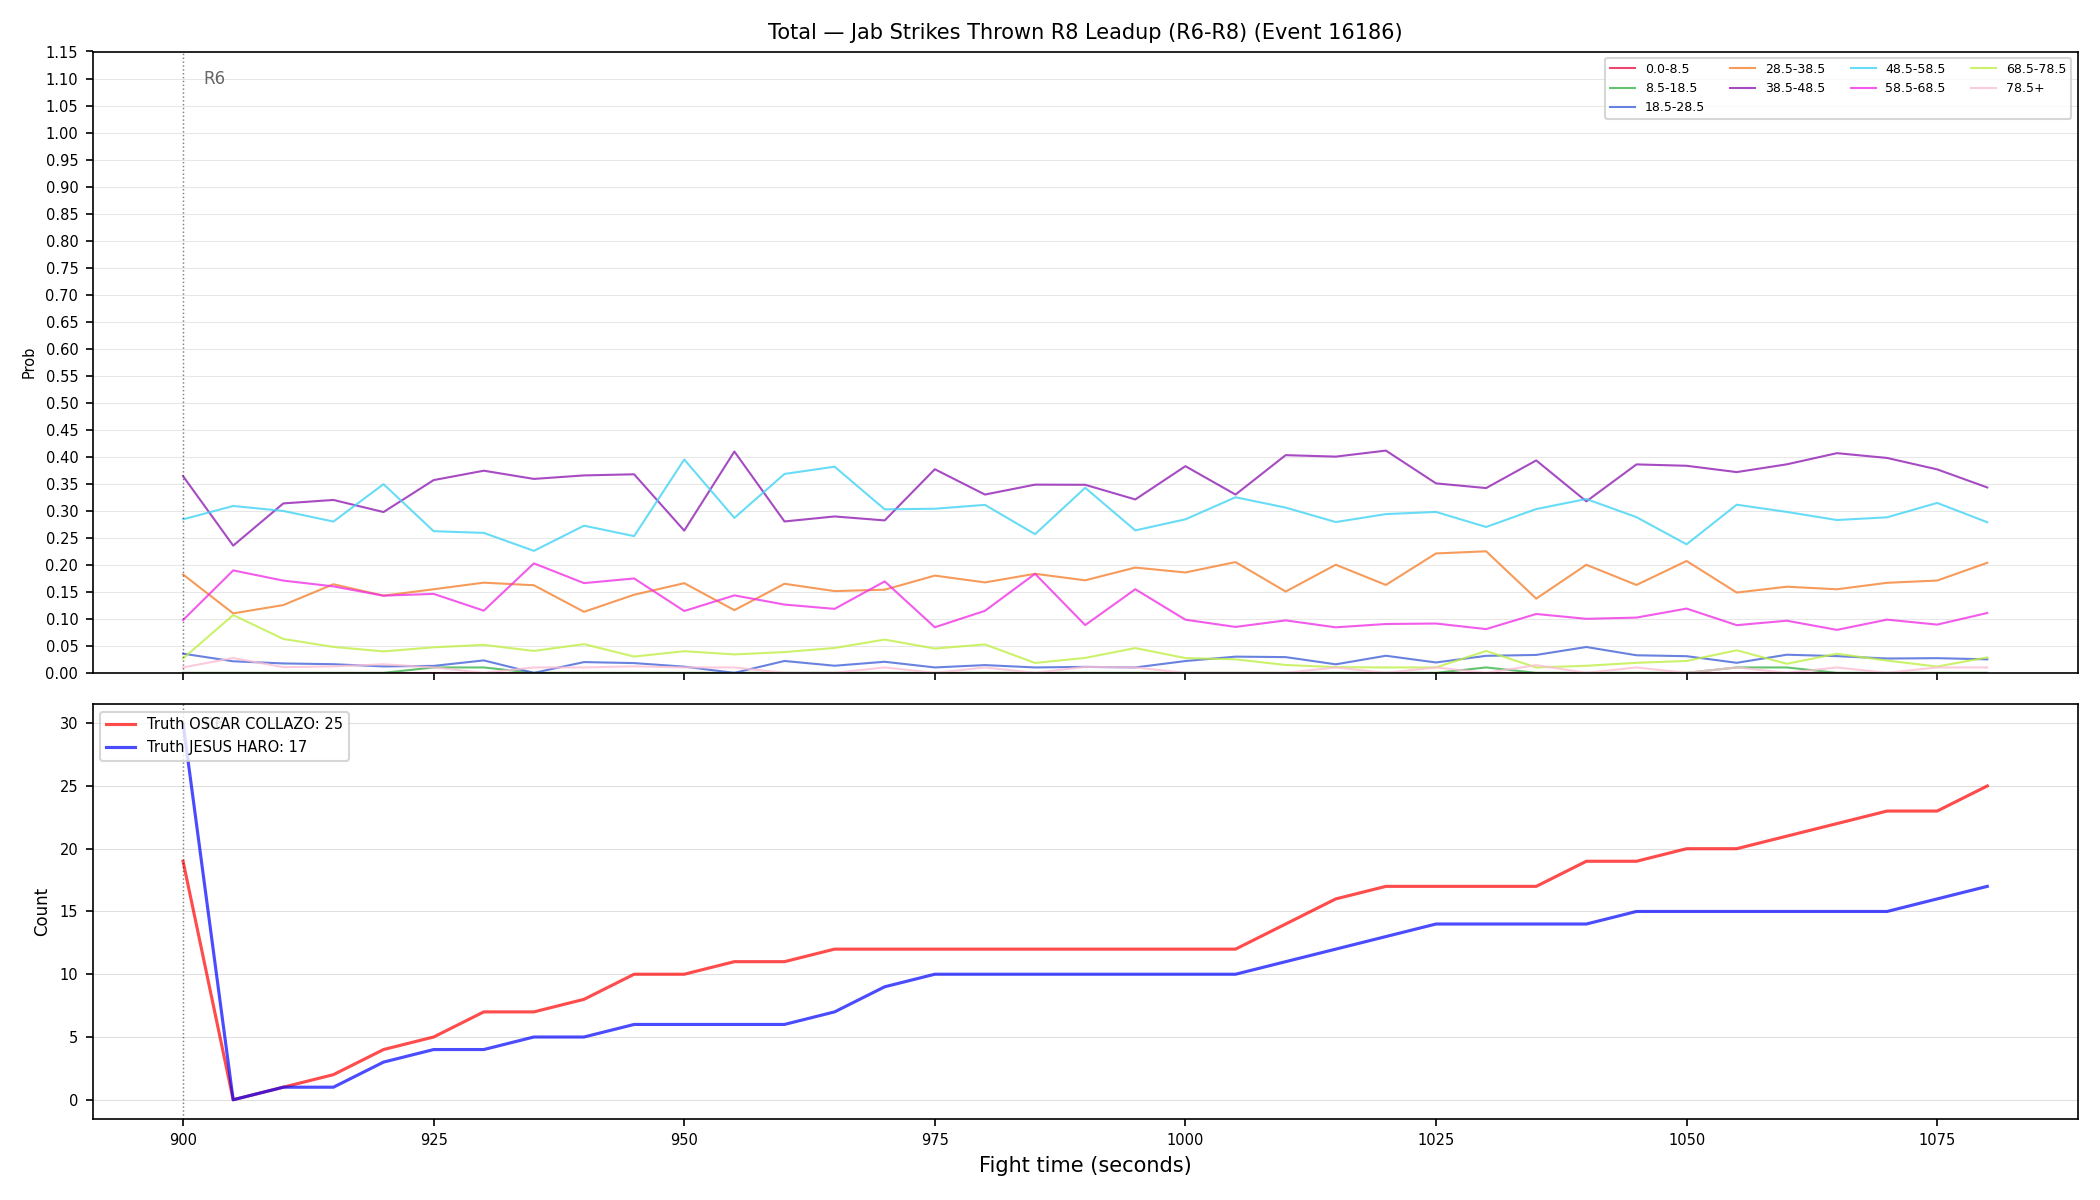The height and width of the screenshot is (1200, 2100).
Task: Click the 25 count tick label
Action: (69, 786)
